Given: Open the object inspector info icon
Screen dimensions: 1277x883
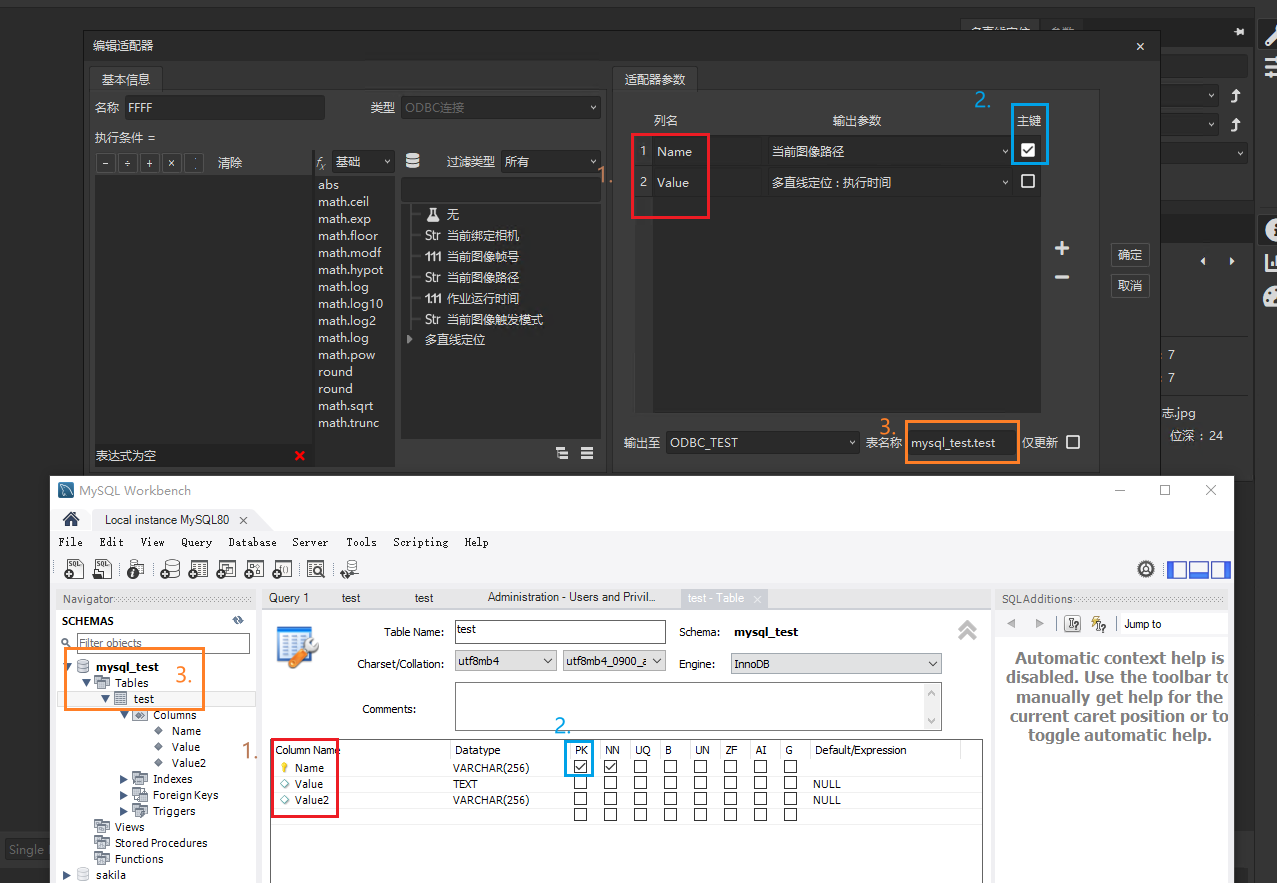Looking at the screenshot, I should pos(135,569).
